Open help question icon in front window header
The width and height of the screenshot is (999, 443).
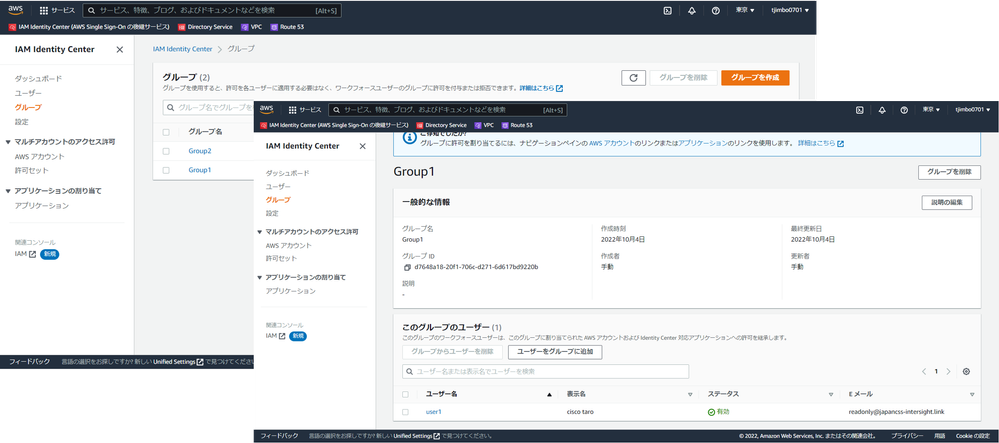(x=904, y=110)
